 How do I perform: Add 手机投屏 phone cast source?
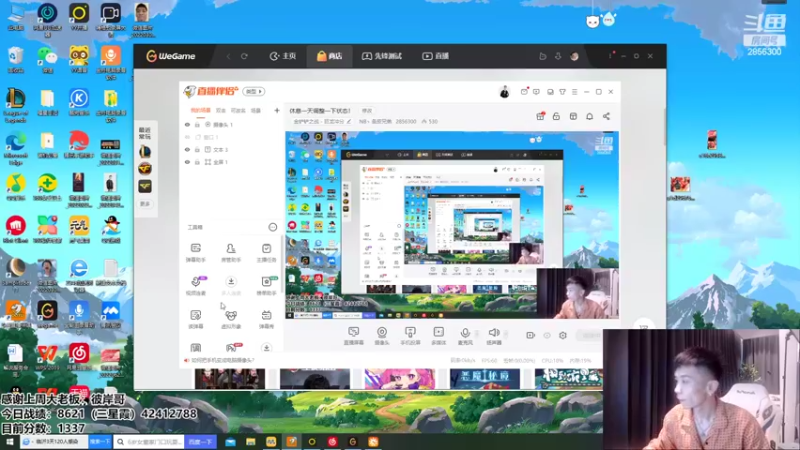[410, 336]
